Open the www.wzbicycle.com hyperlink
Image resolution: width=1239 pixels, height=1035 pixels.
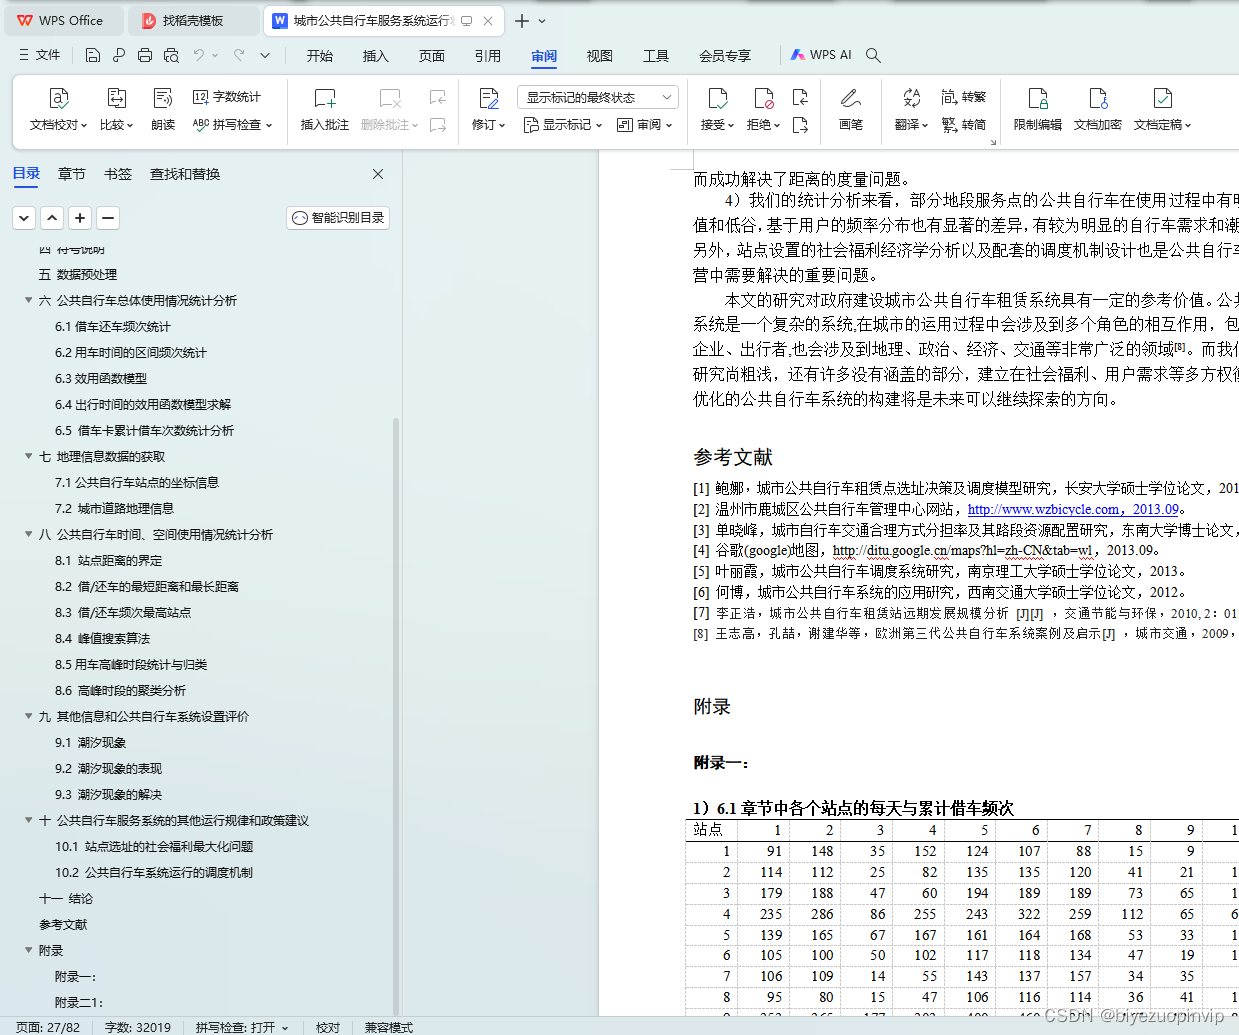pyautogui.click(x=1073, y=509)
